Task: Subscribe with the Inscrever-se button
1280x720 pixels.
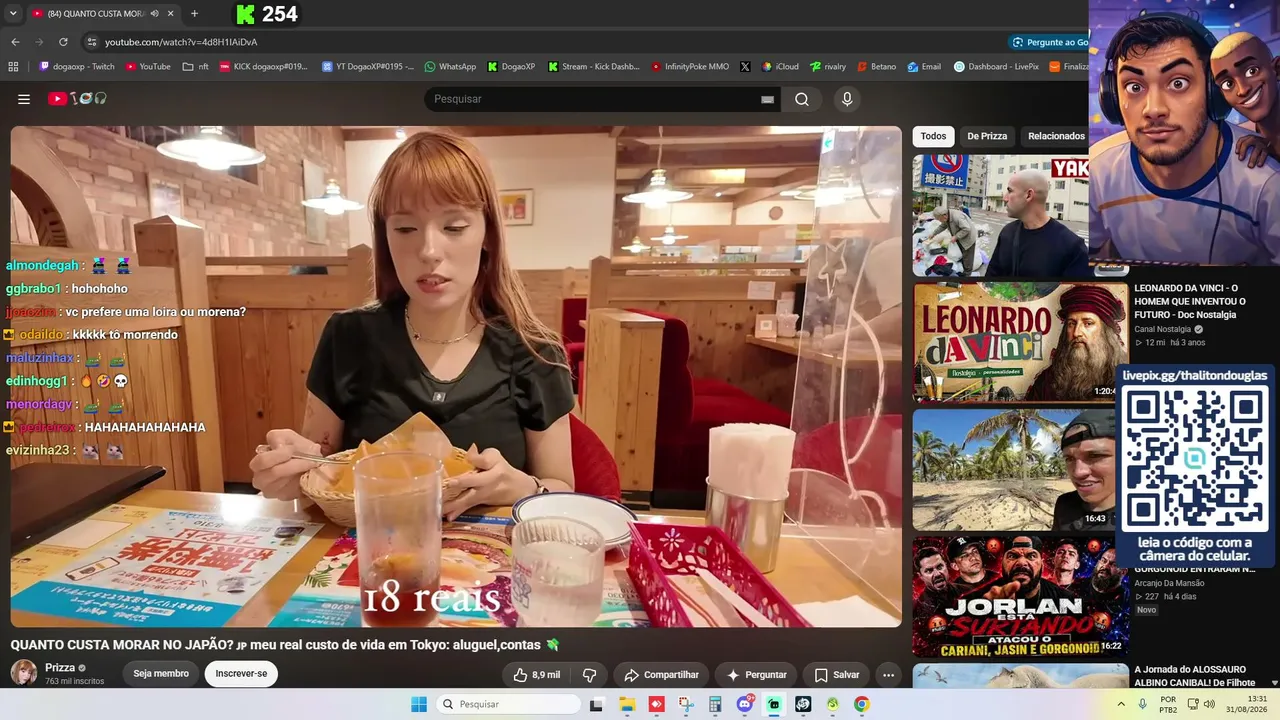Action: (x=241, y=674)
